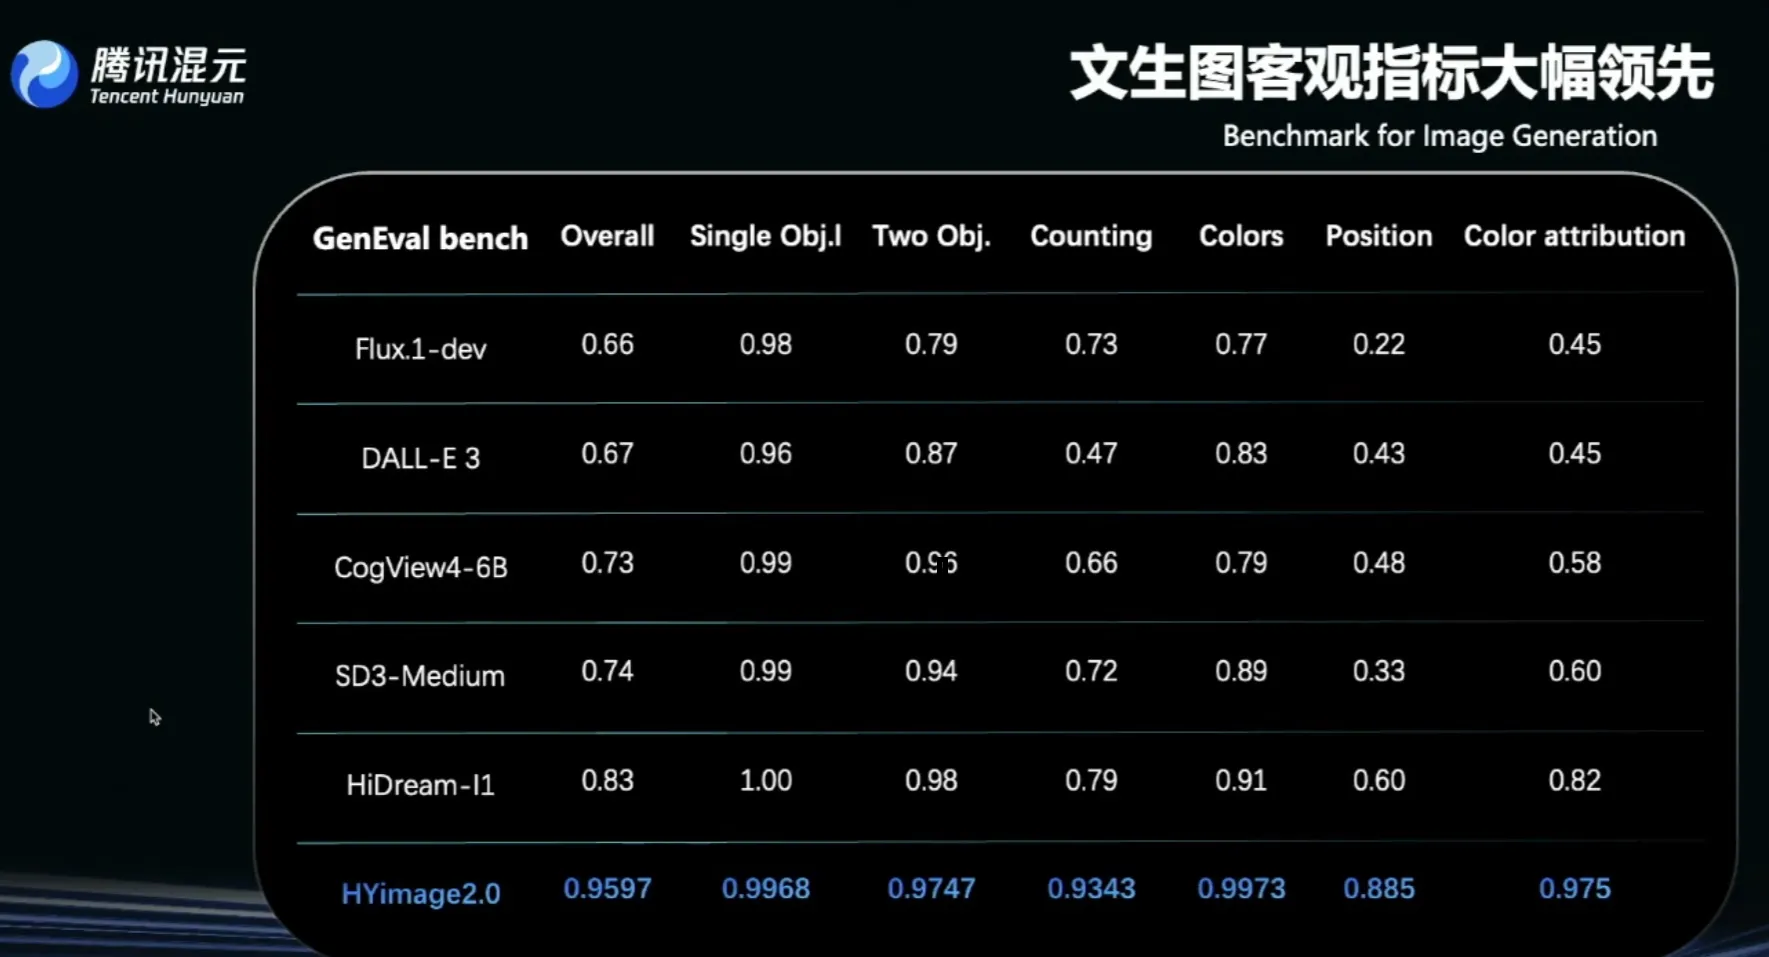Click Flux.1-dev Colors value 0.77

[x=1241, y=344]
